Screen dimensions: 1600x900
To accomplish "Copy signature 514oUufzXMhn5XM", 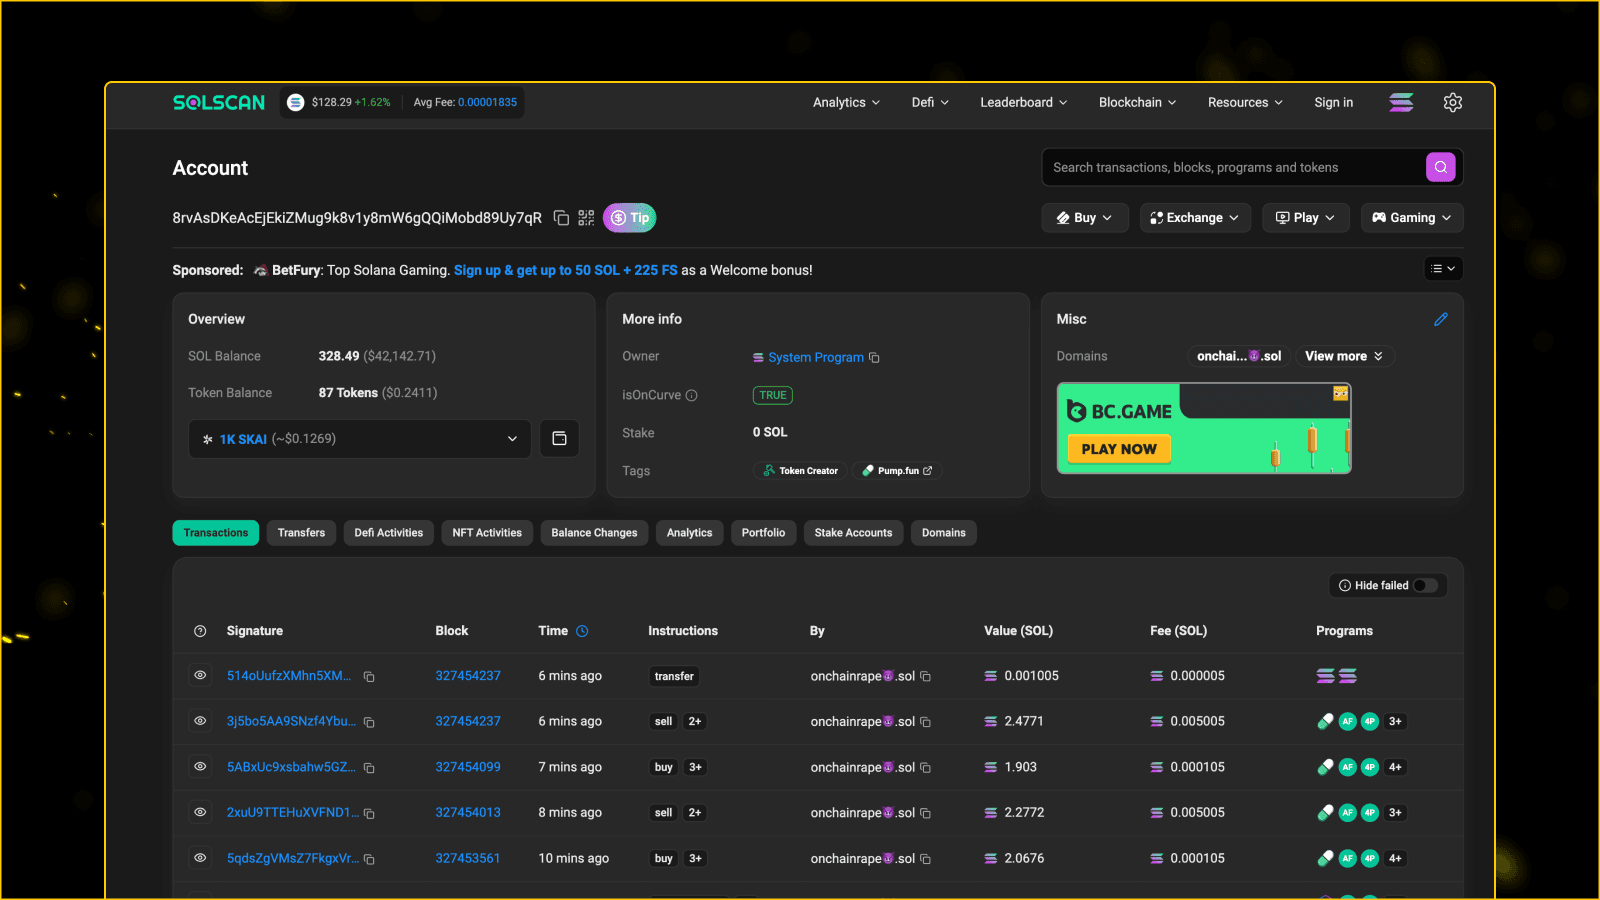I will (369, 677).
